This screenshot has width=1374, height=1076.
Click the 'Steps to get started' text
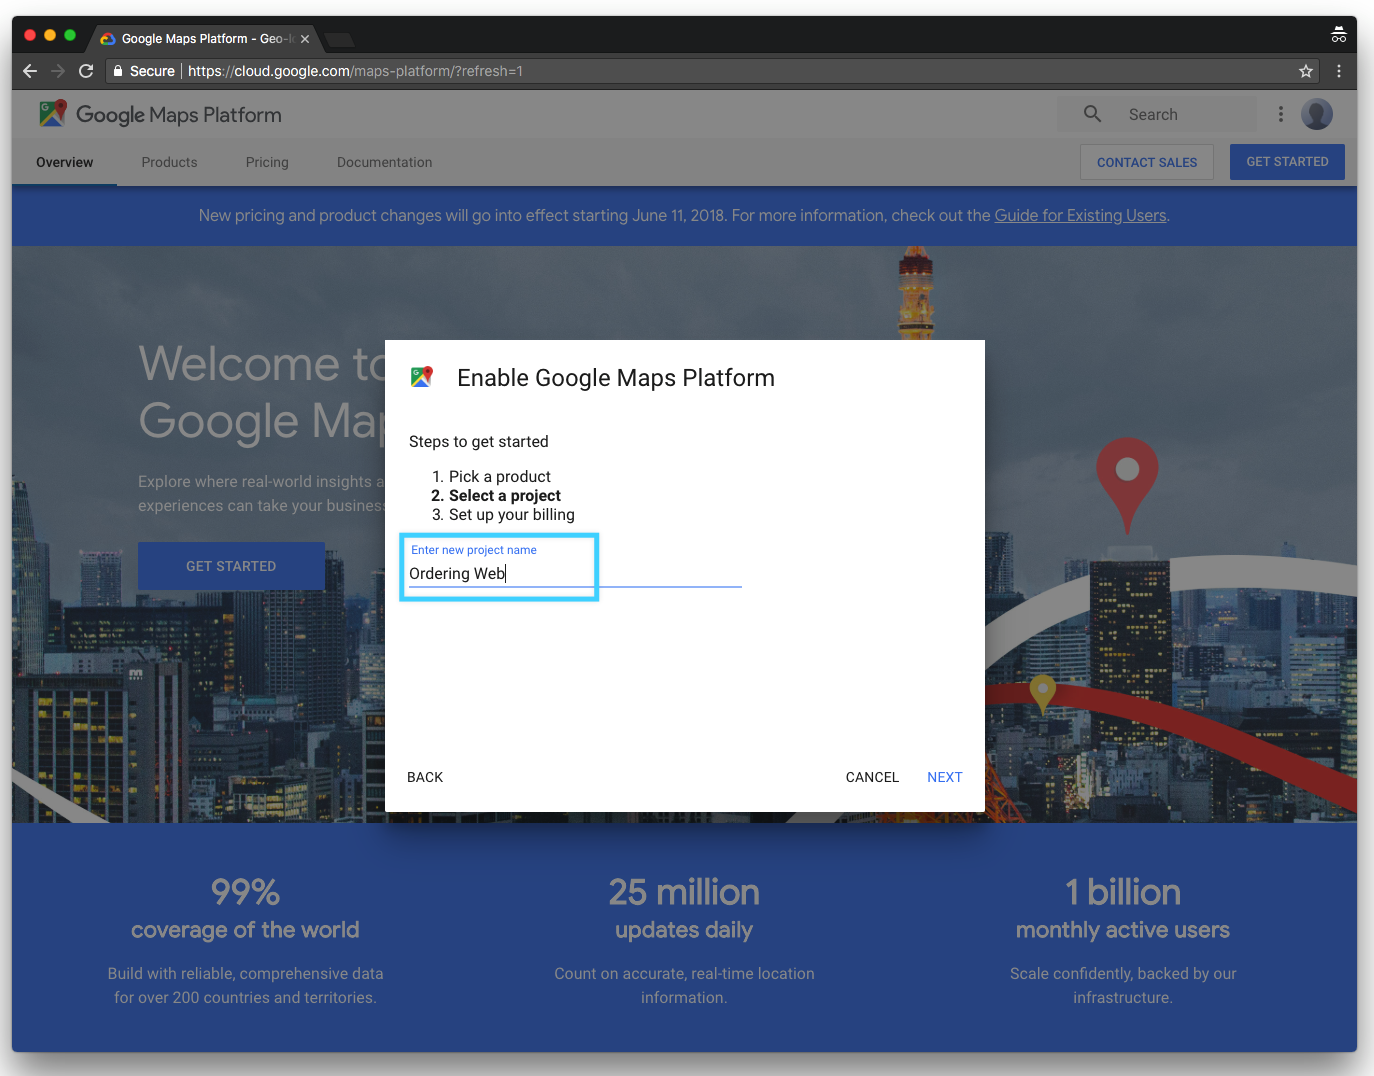click(479, 441)
